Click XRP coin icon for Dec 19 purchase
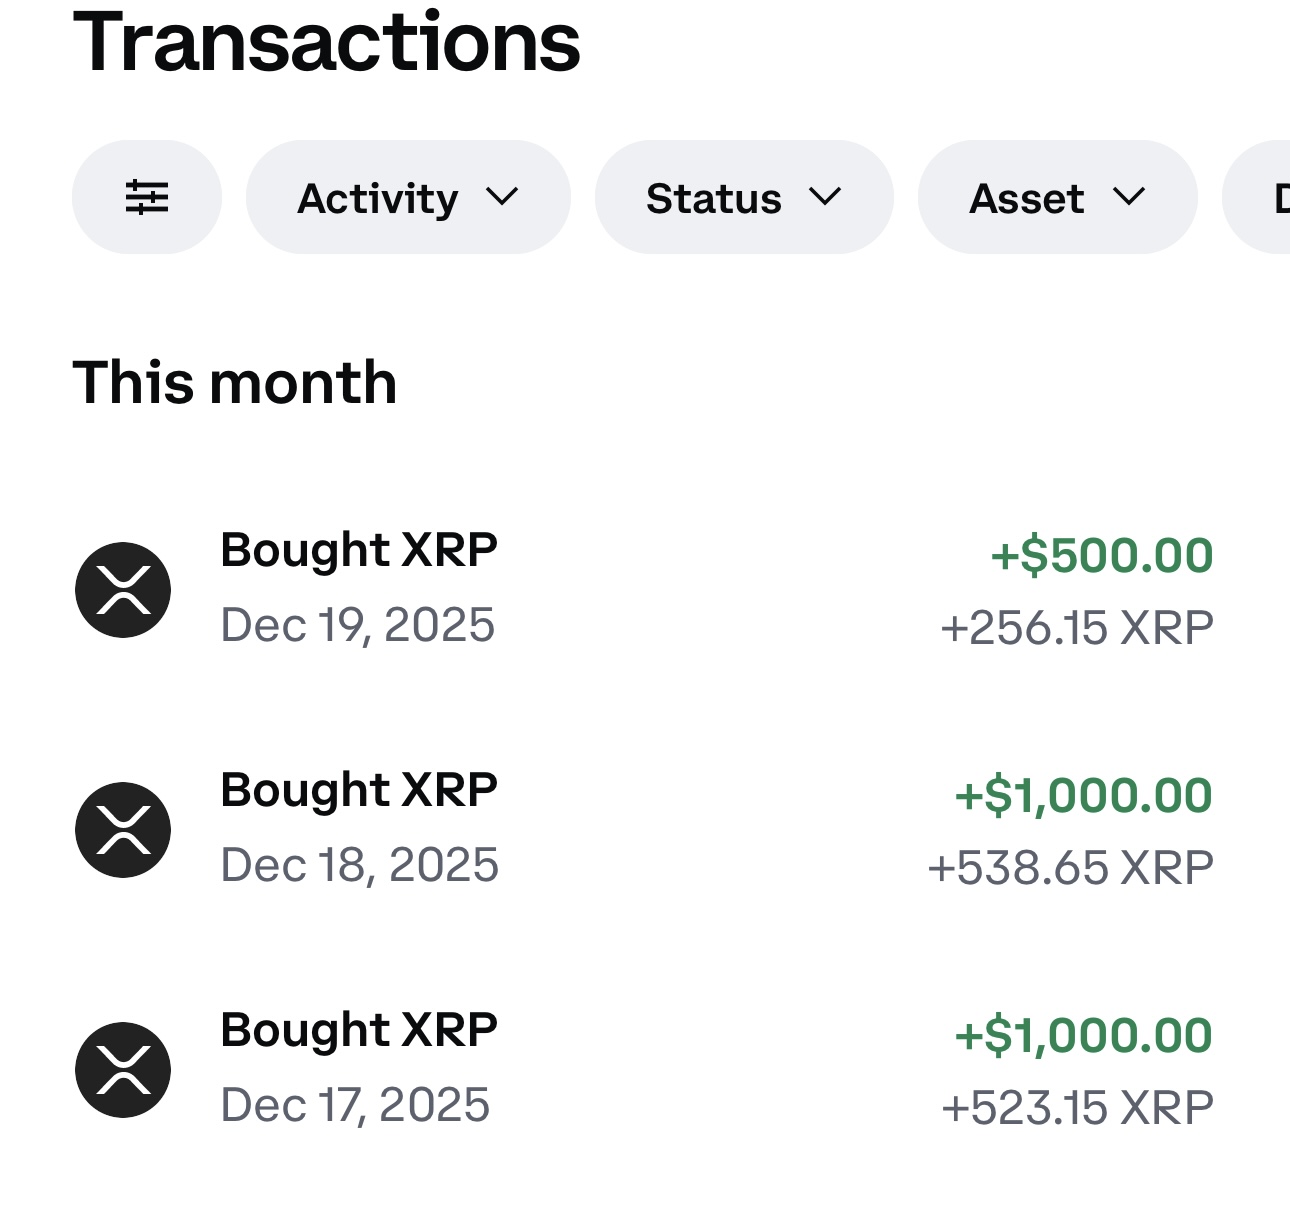The height and width of the screenshot is (1223, 1290). point(123,590)
